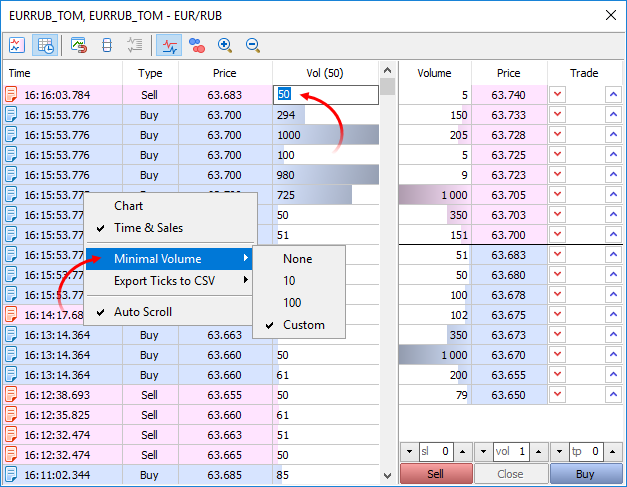Select Chart from the context menu

pos(128,206)
